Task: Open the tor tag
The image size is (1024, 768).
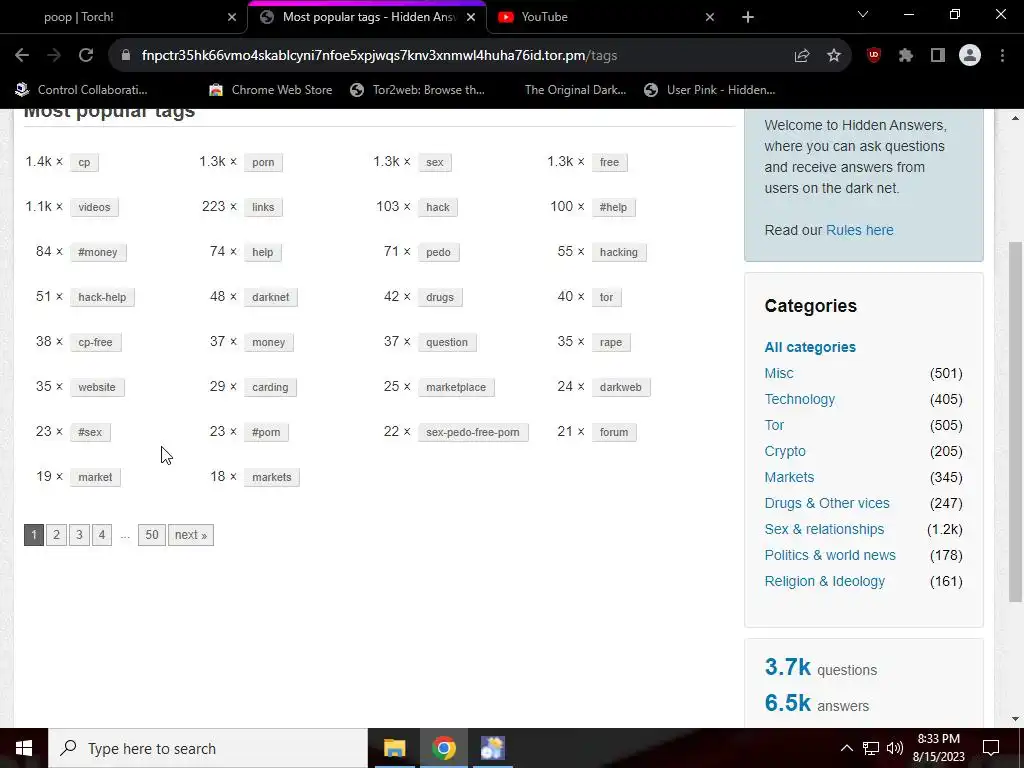Action: click(607, 297)
